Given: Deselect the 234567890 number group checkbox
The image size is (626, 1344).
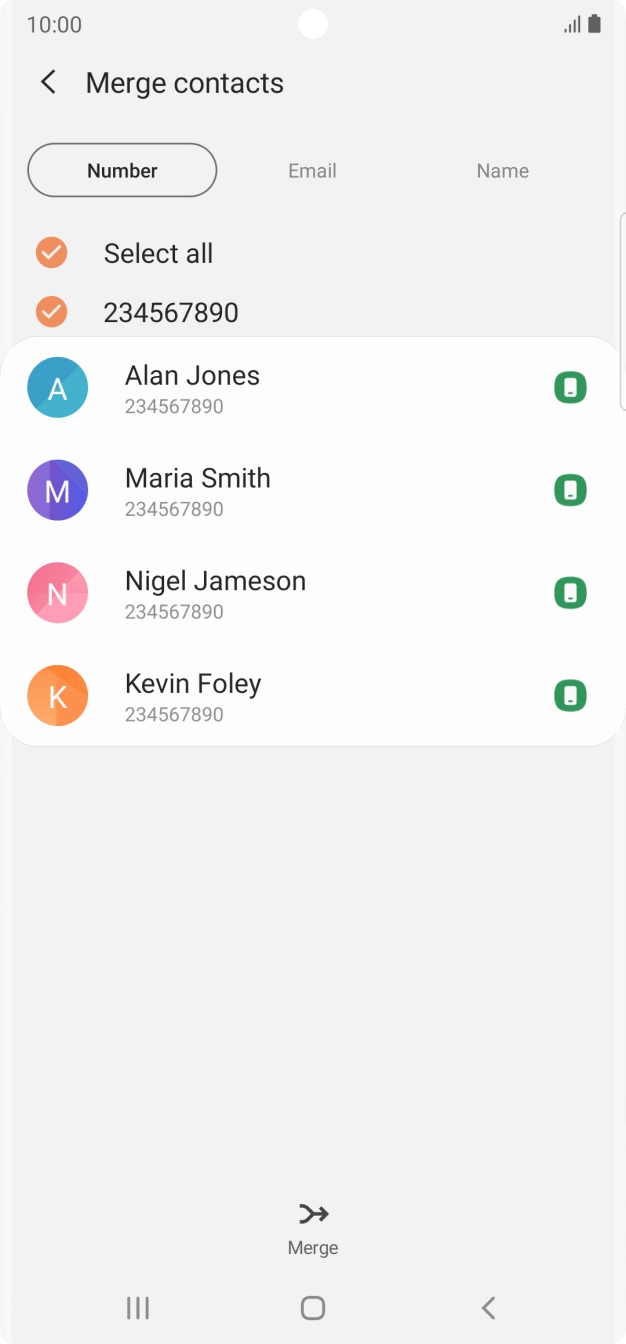Looking at the screenshot, I should (x=52, y=312).
